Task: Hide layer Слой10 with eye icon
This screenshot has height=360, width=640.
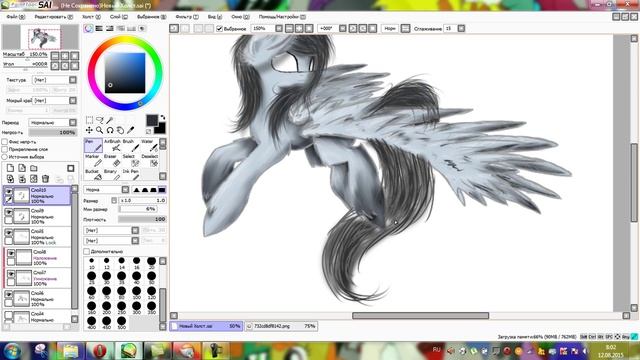Action: (x=9, y=191)
